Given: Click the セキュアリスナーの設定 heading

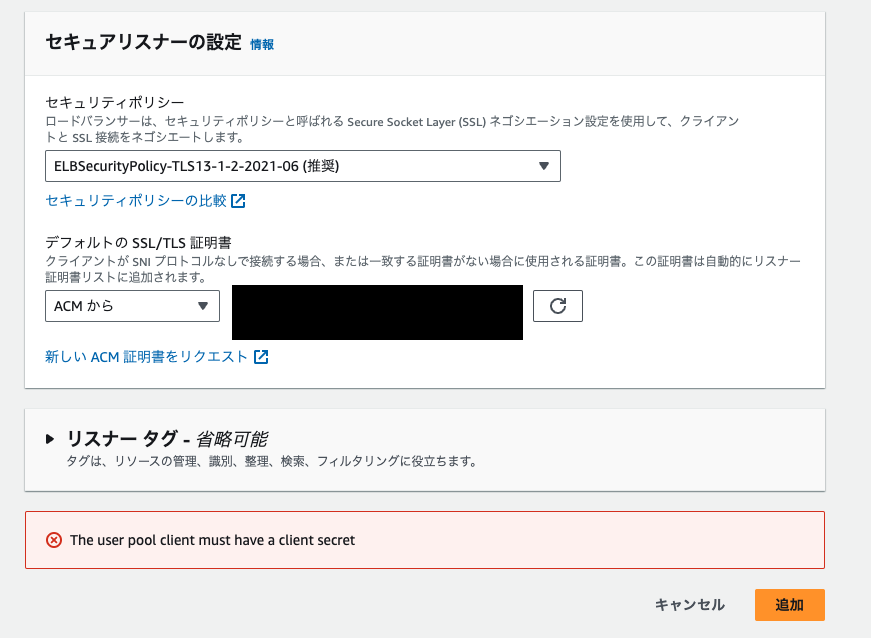Looking at the screenshot, I should click(143, 43).
